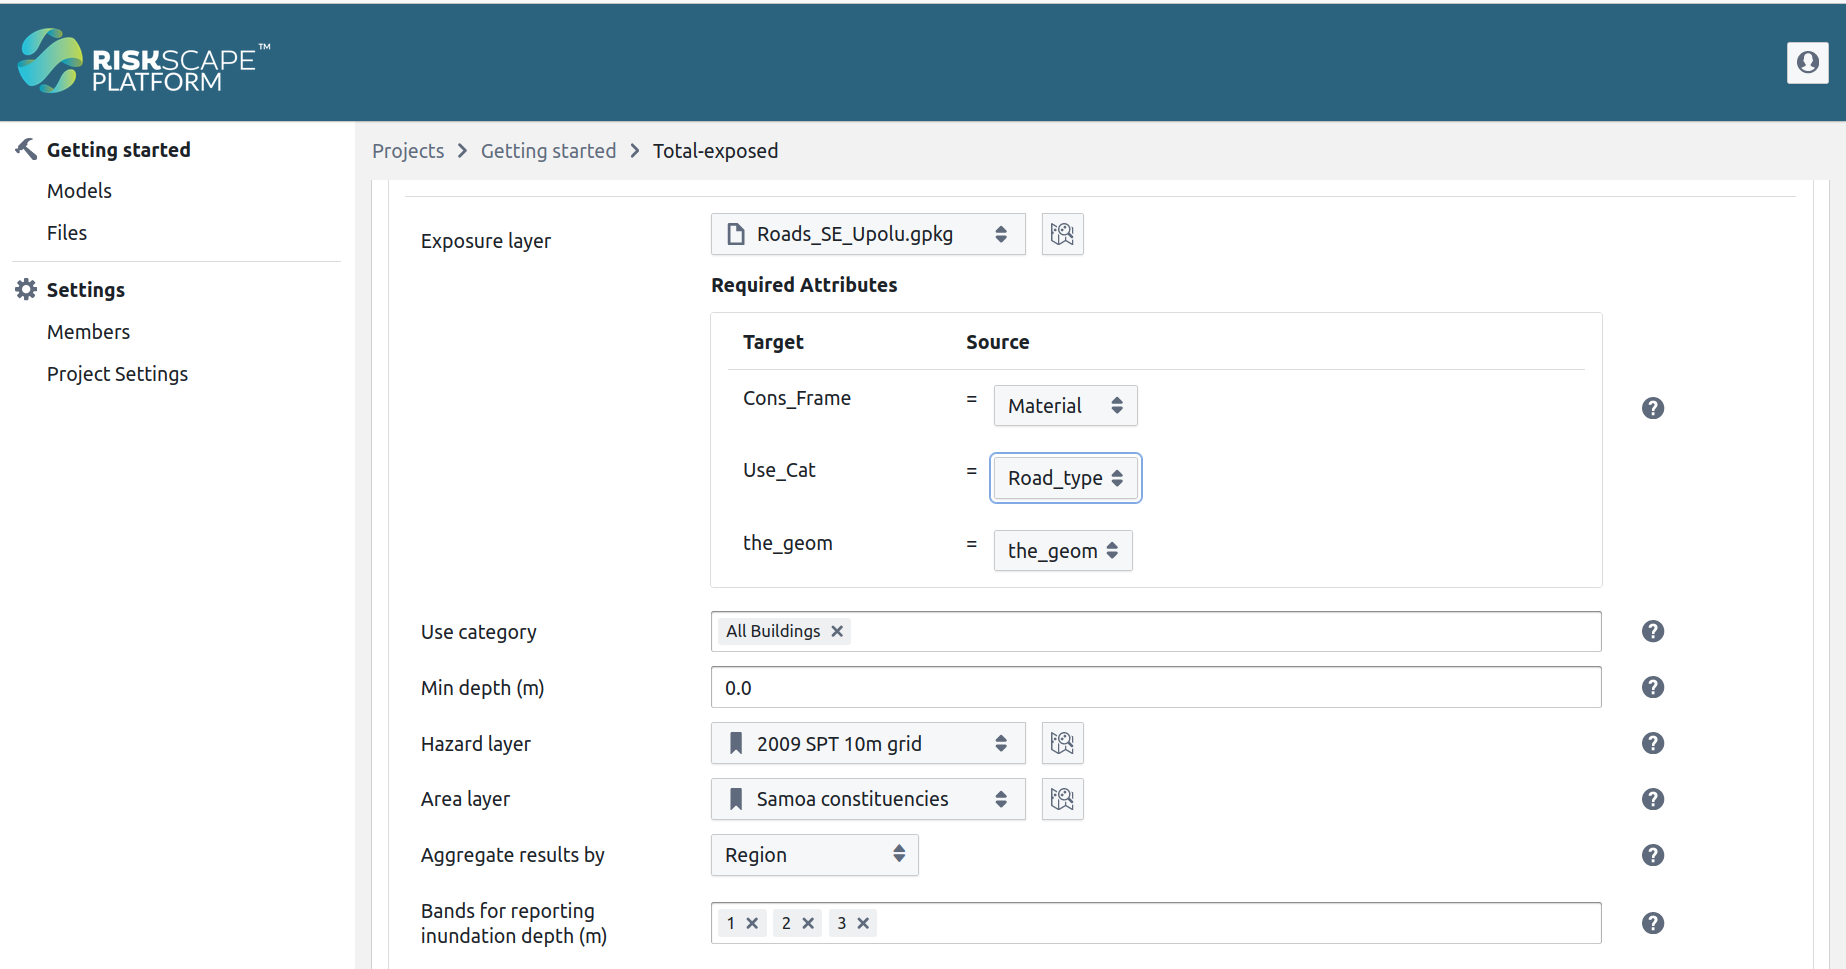1846x969 pixels.
Task: Open Project Settings in the sidebar
Action: coord(117,374)
